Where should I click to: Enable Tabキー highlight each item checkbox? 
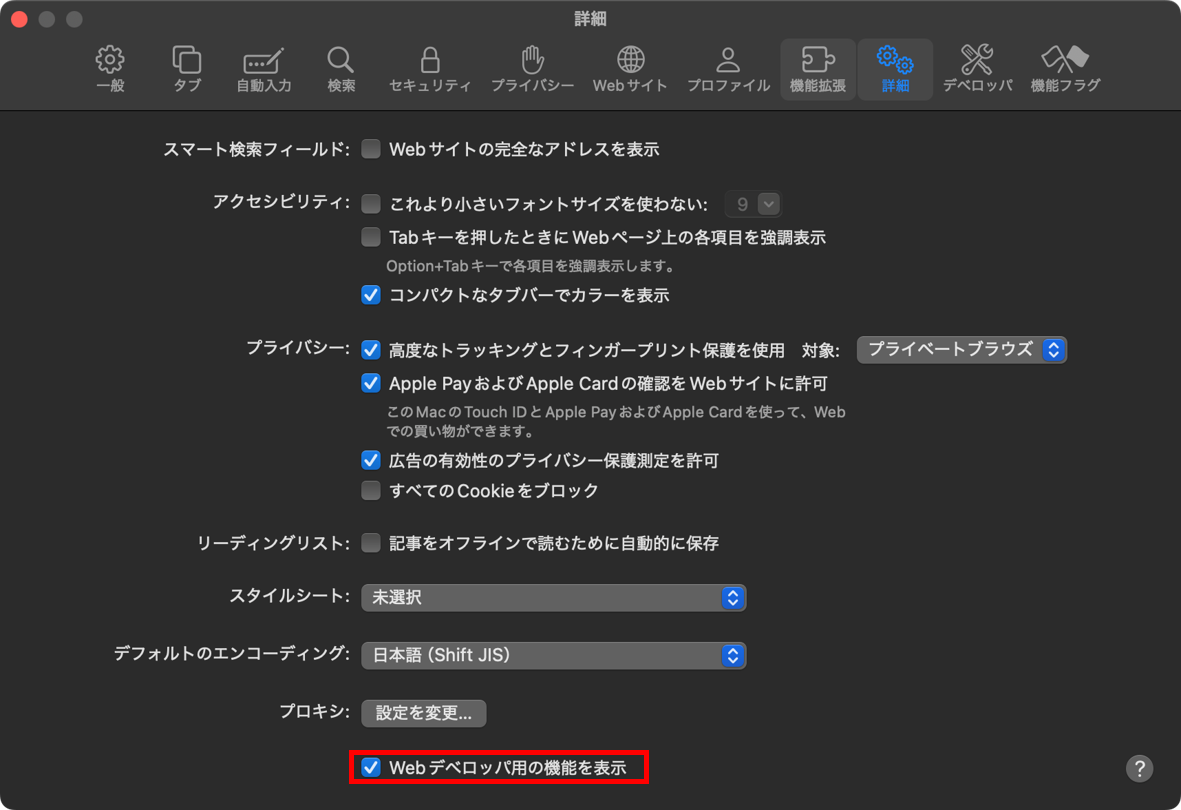coord(371,237)
